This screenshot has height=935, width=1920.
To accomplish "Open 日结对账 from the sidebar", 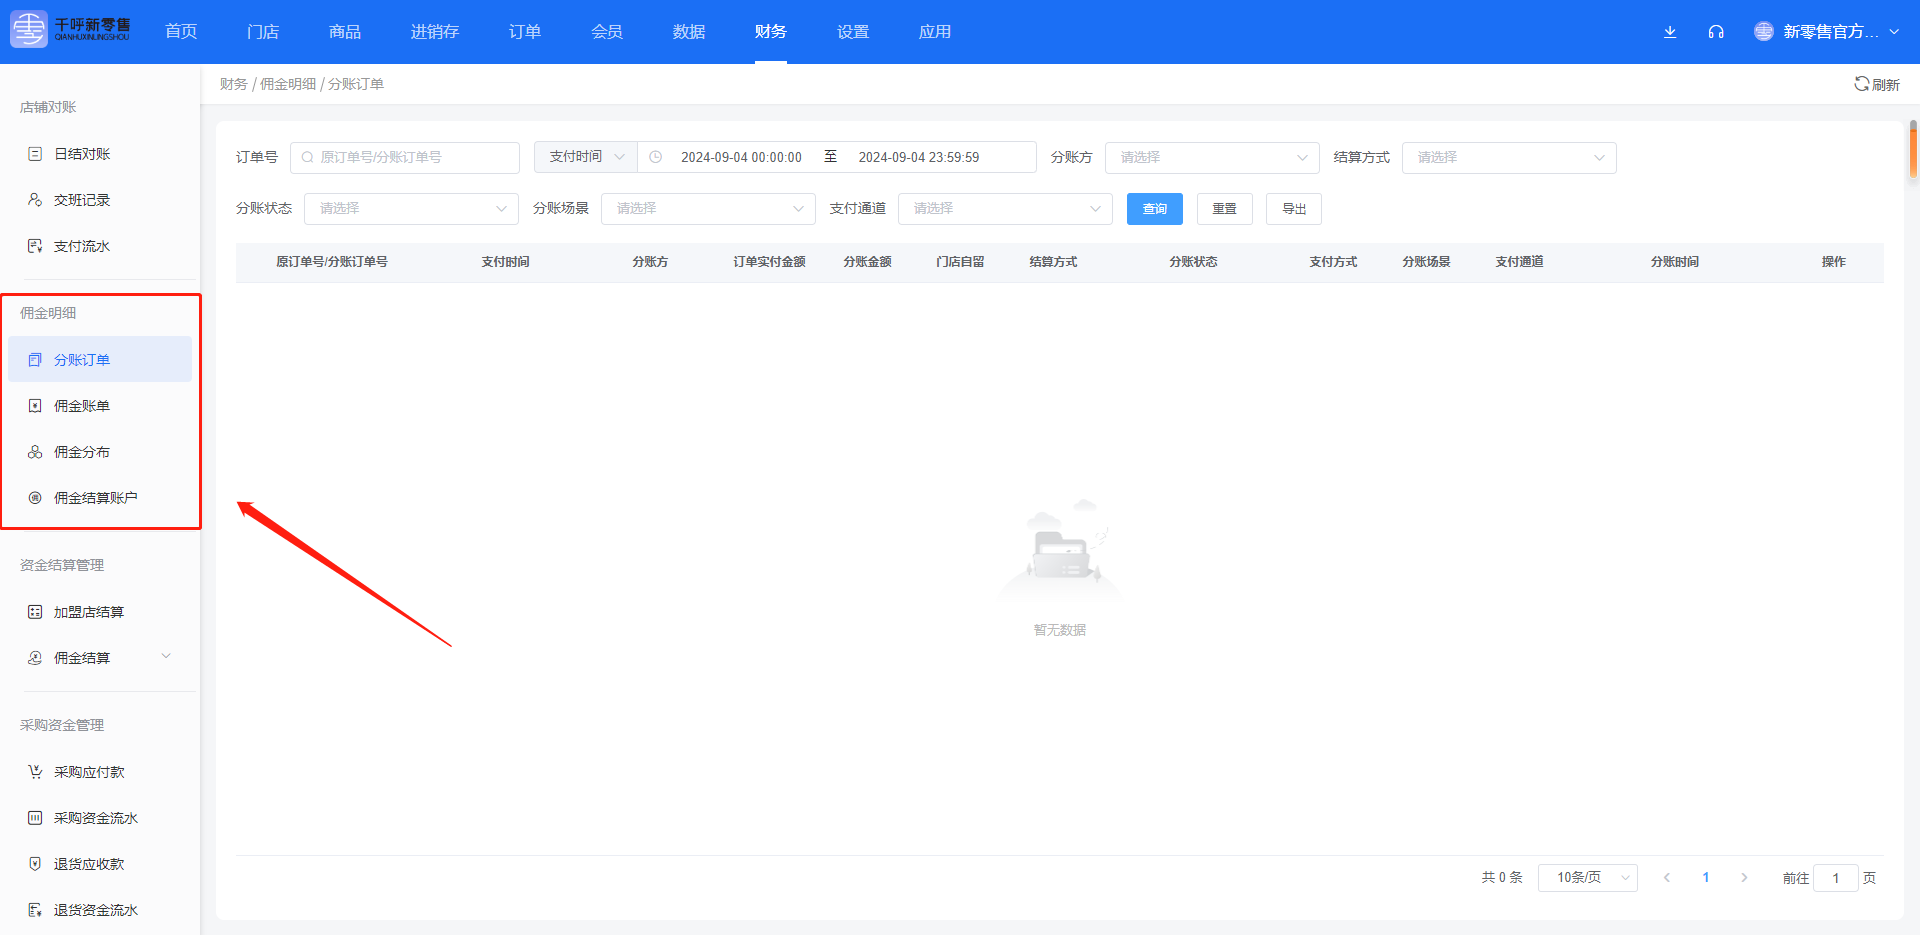I will (82, 154).
